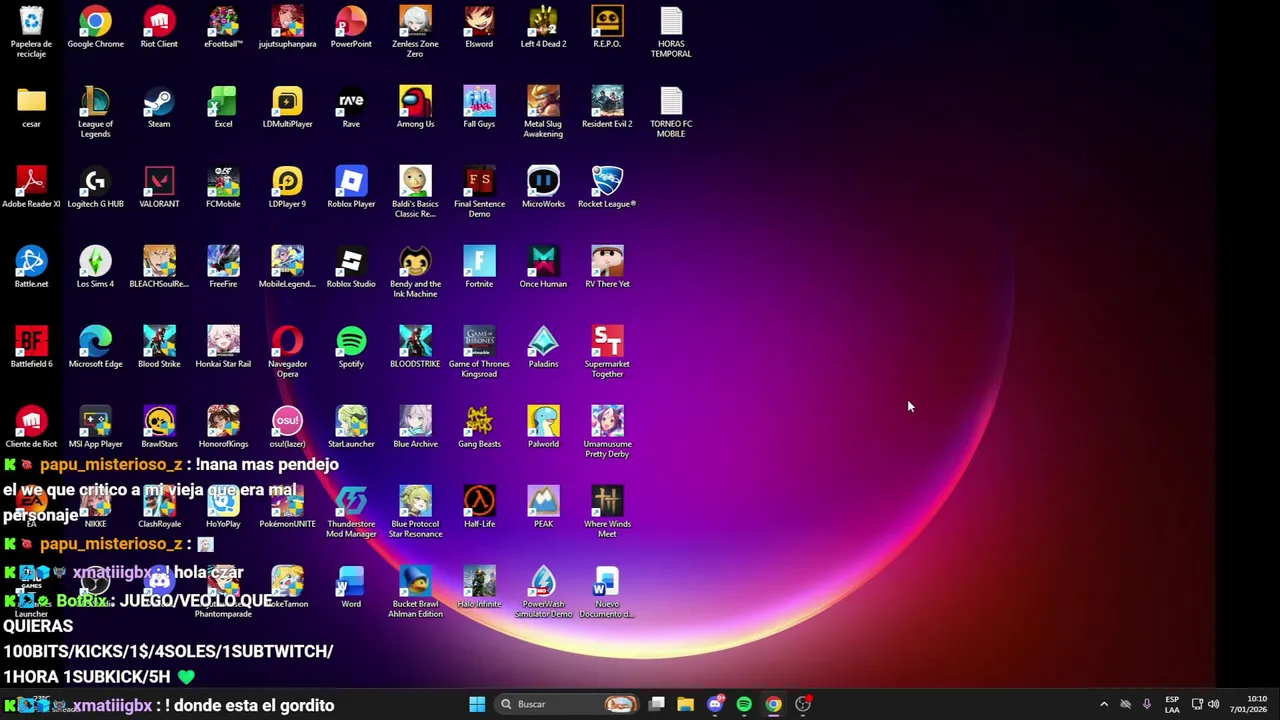This screenshot has width=1280, height=720.
Task: Click the Buscar taskbar search box
Action: 569,704
